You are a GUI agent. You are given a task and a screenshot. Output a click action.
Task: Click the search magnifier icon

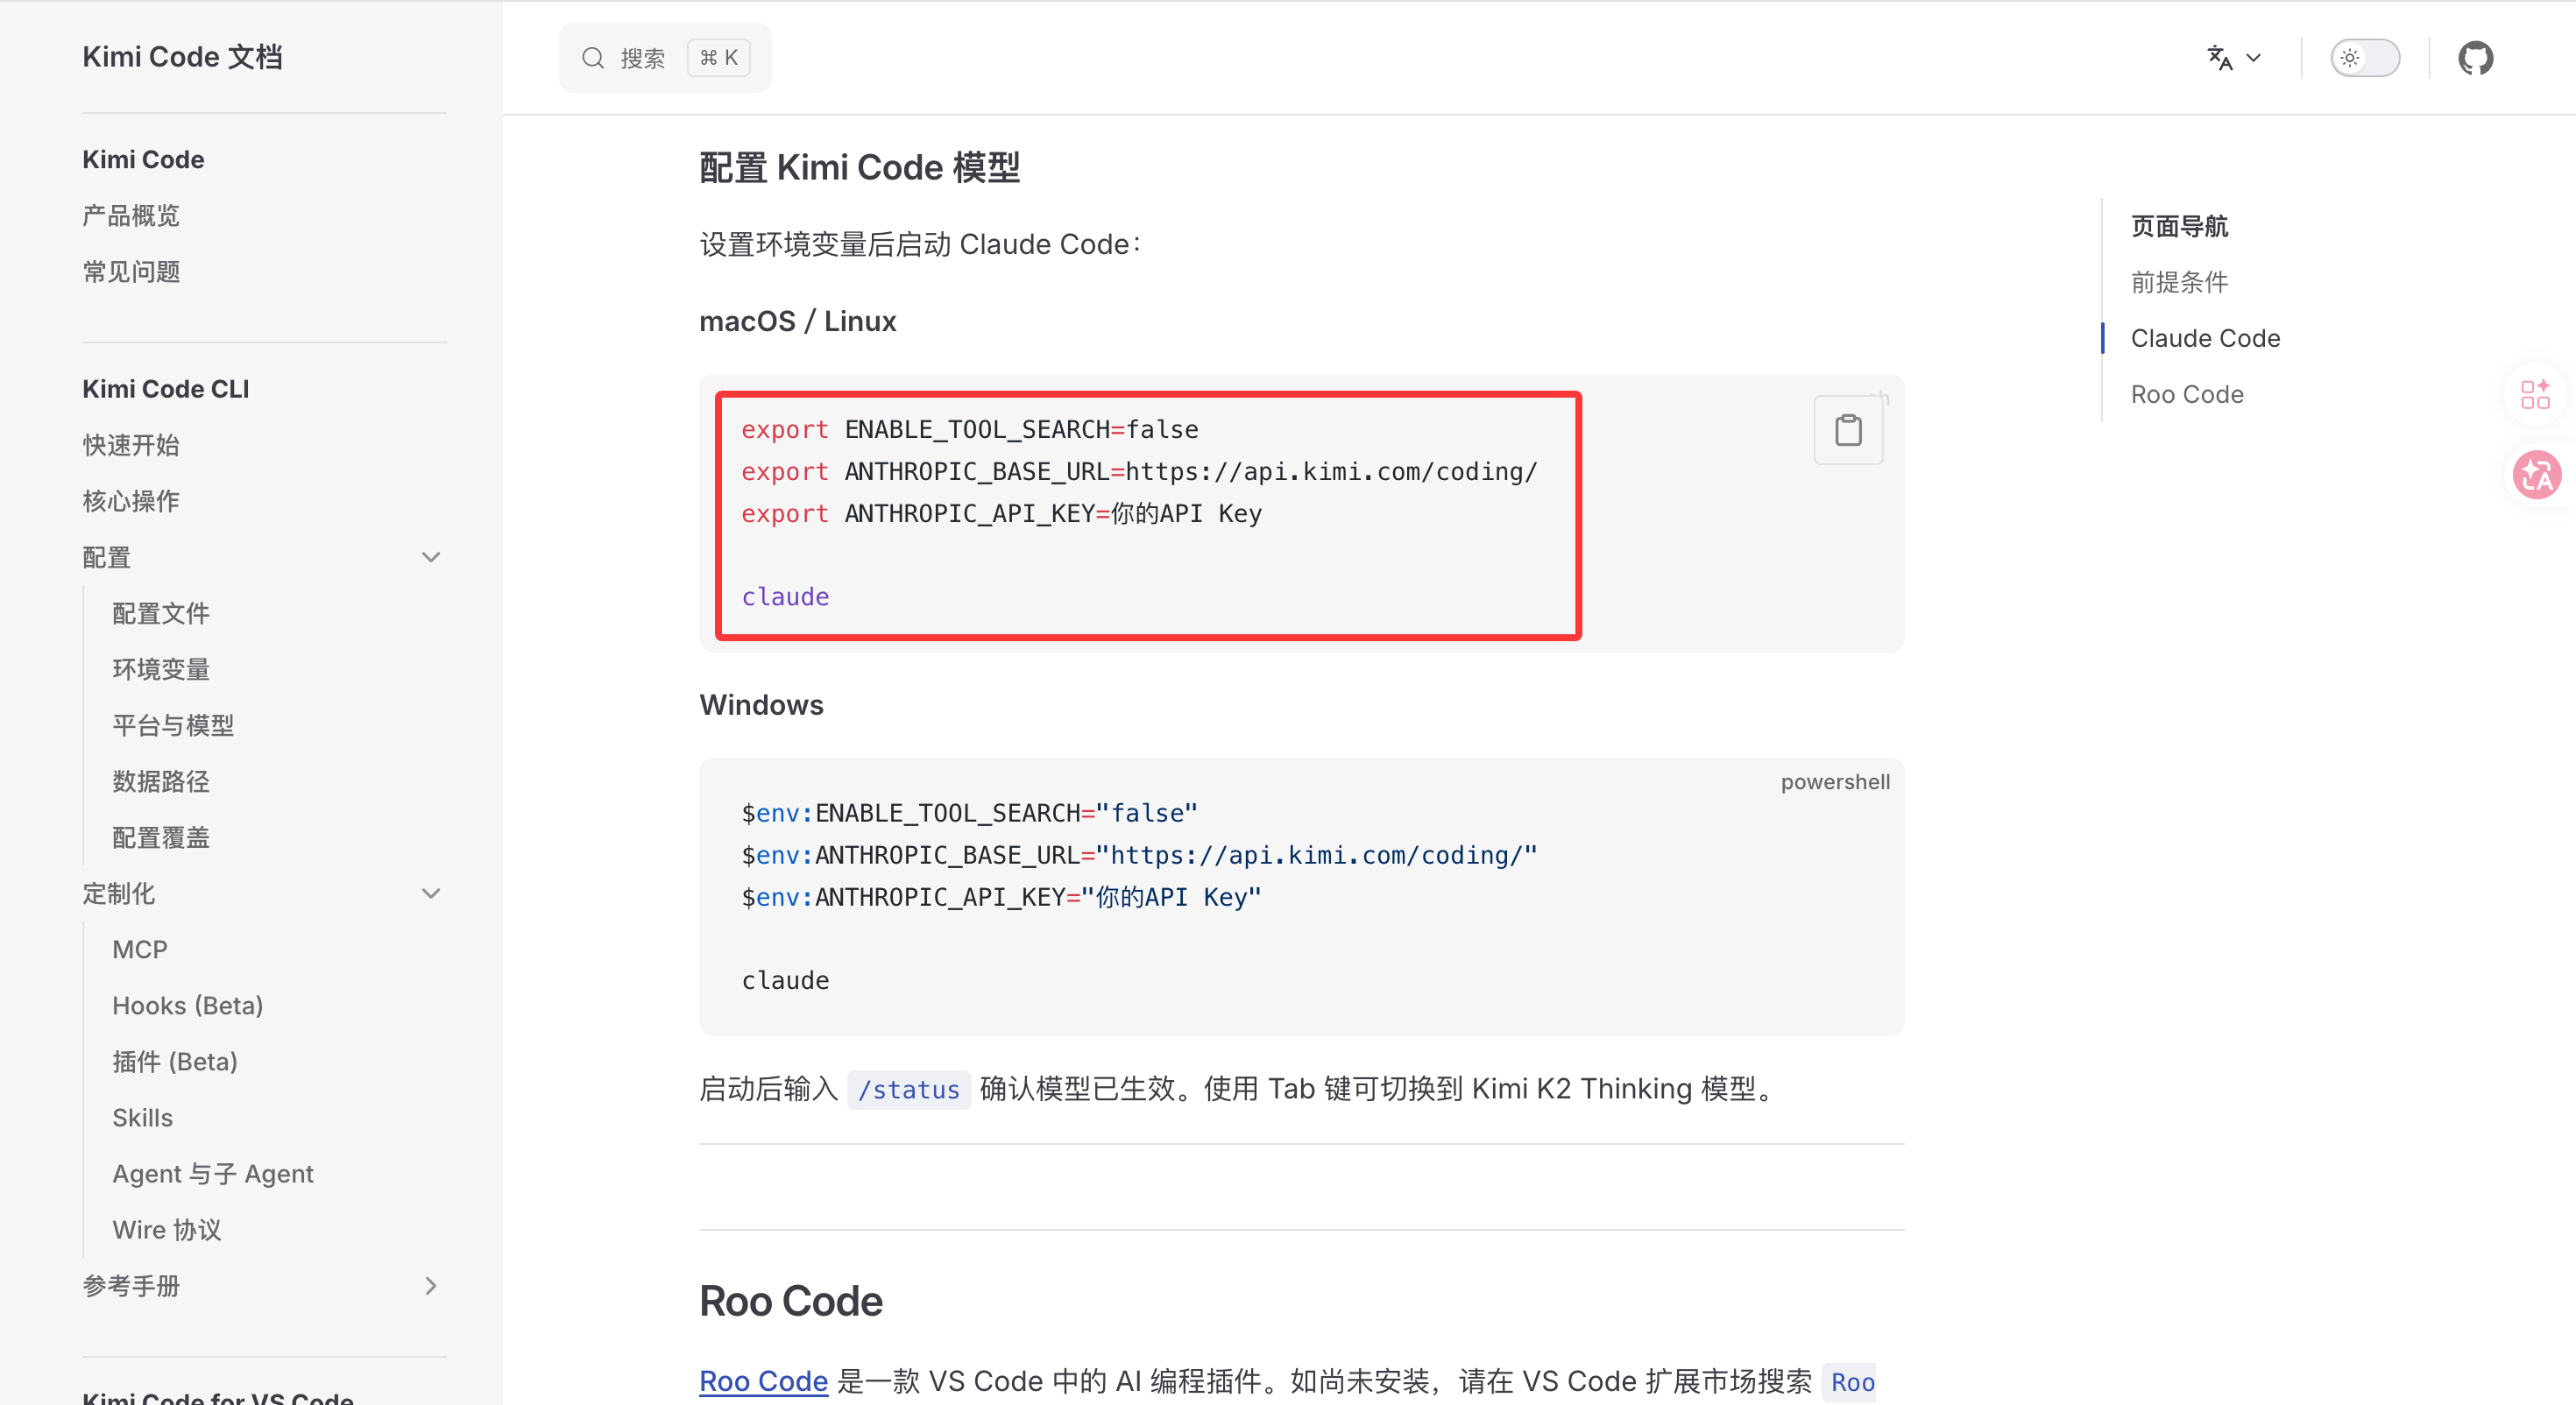593,58
